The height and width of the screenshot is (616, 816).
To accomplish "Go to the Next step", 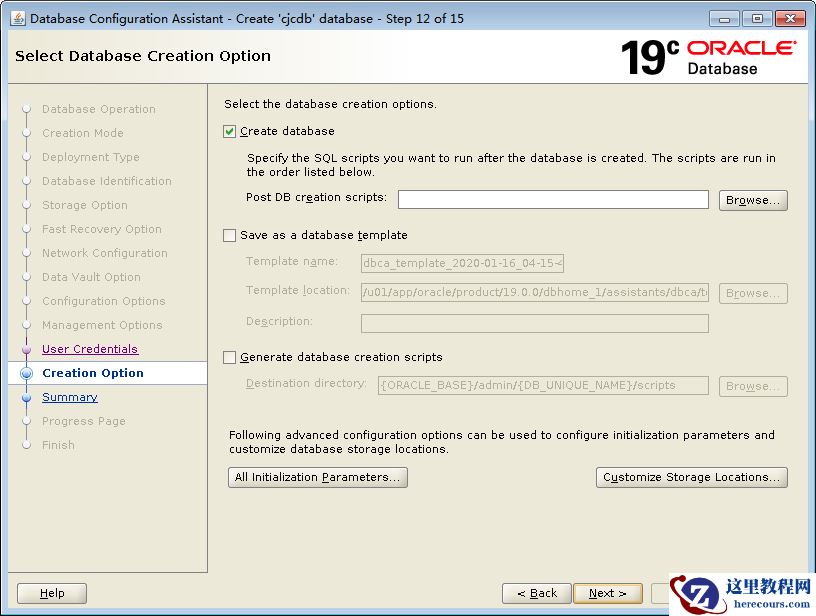I will (x=607, y=593).
